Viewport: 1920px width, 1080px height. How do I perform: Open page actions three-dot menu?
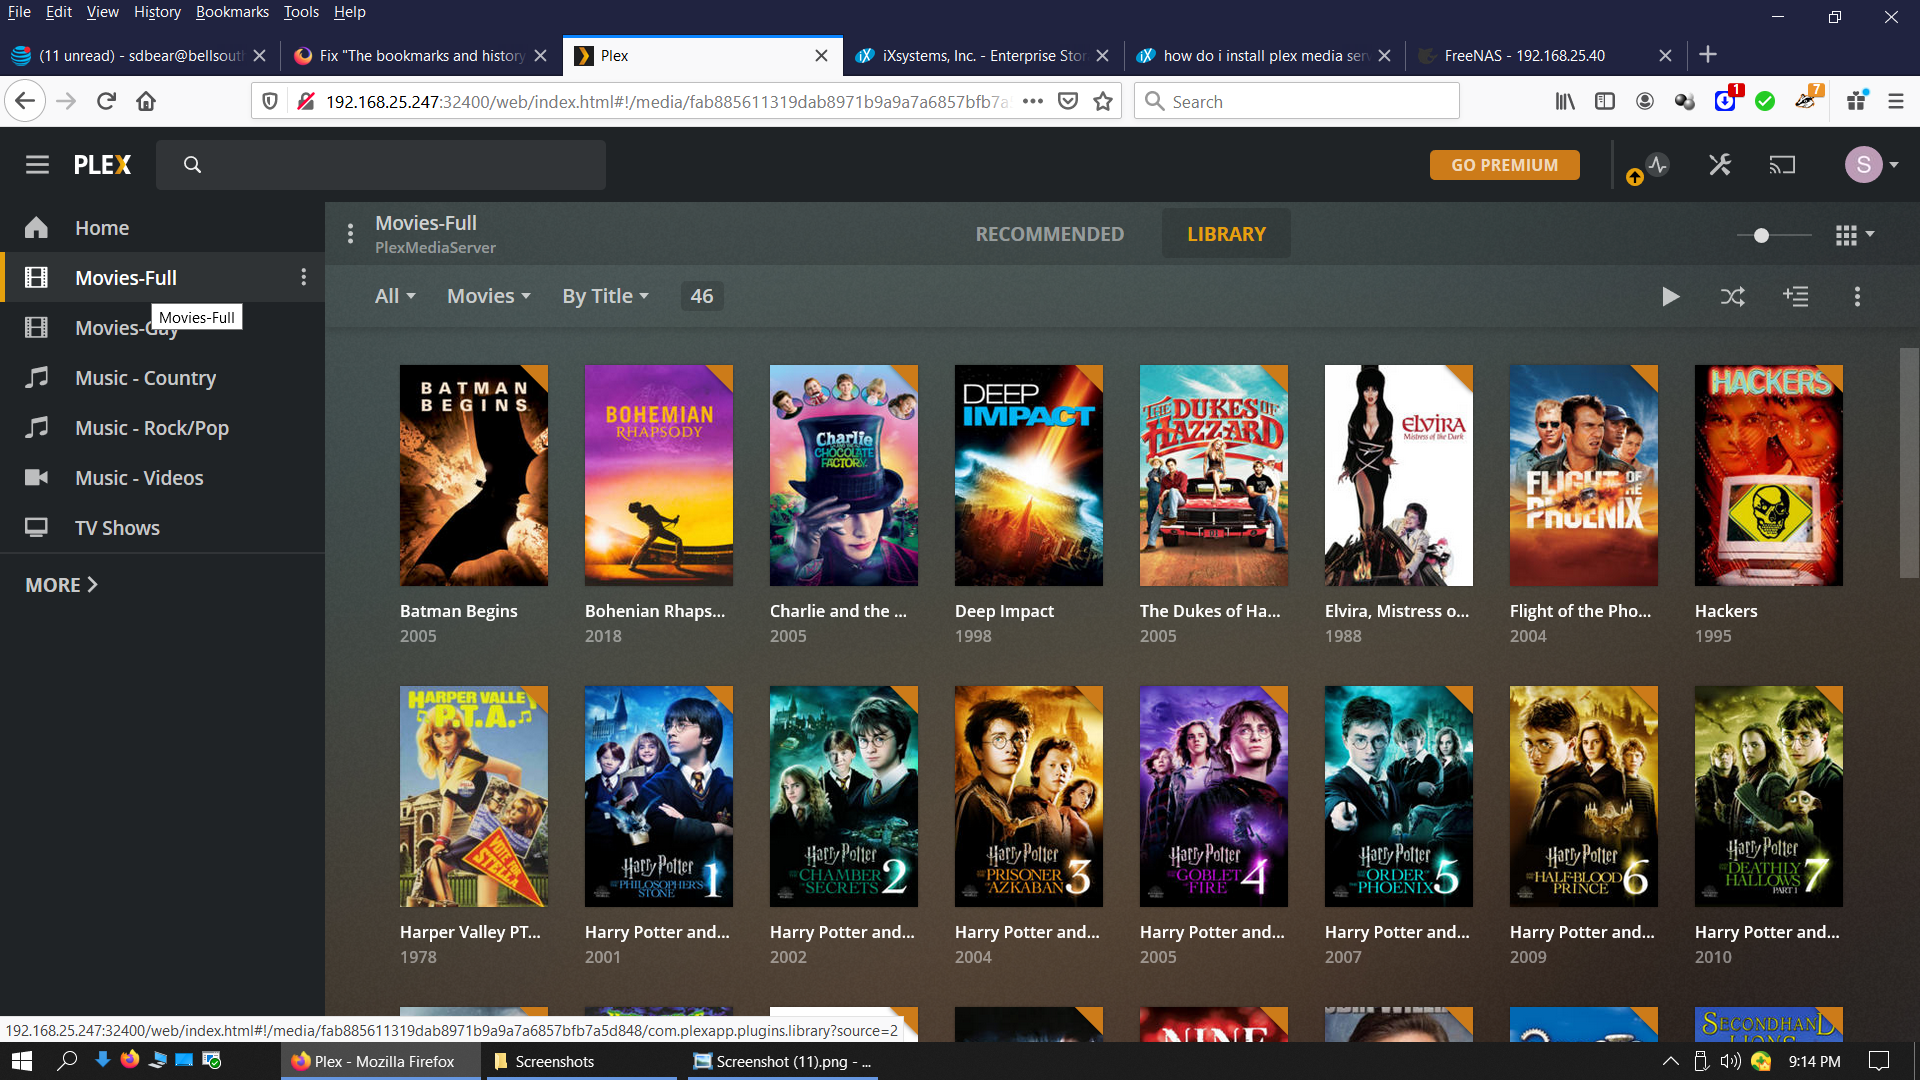click(1033, 101)
